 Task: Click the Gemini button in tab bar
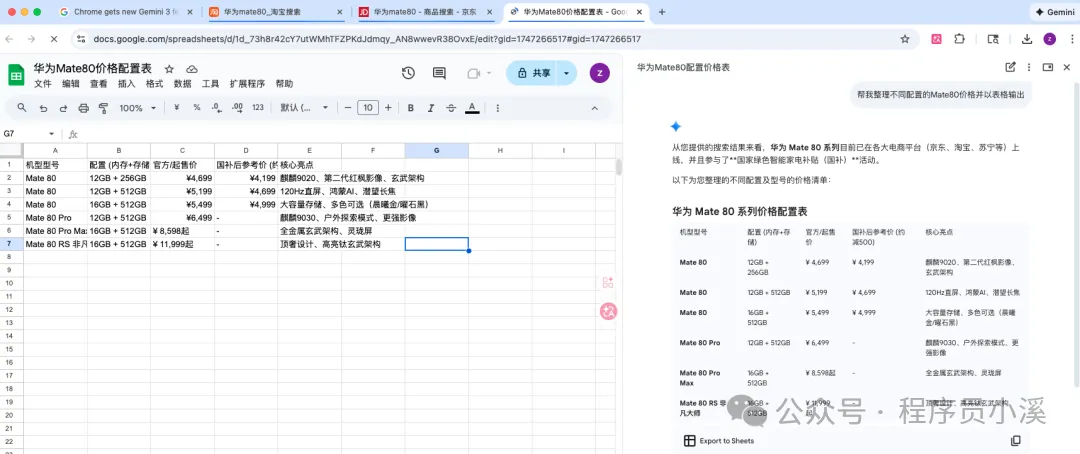point(1053,12)
